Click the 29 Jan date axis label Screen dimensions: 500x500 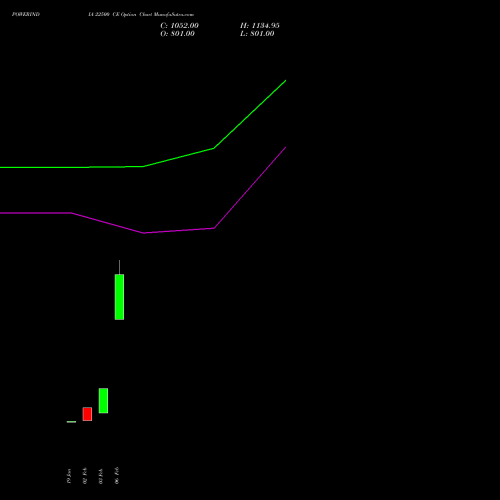[x=69, y=476]
